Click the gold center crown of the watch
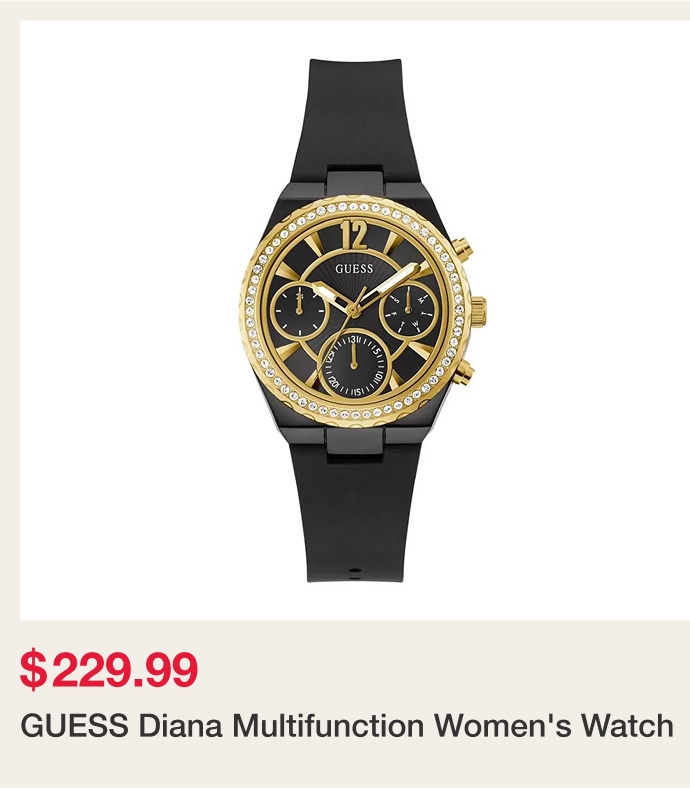The width and height of the screenshot is (690, 788). pos(478,311)
